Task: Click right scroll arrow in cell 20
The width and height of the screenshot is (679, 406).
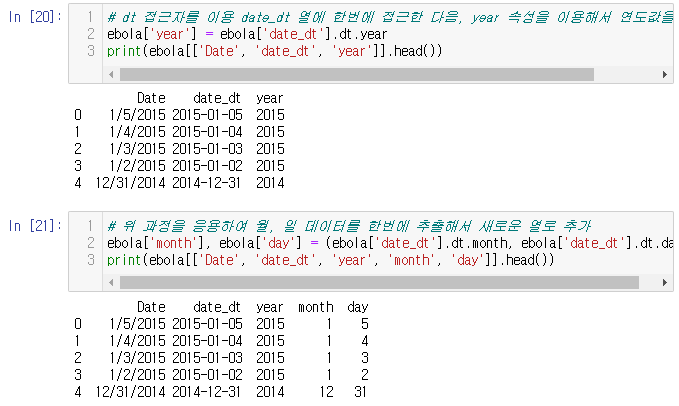Action: click(665, 74)
